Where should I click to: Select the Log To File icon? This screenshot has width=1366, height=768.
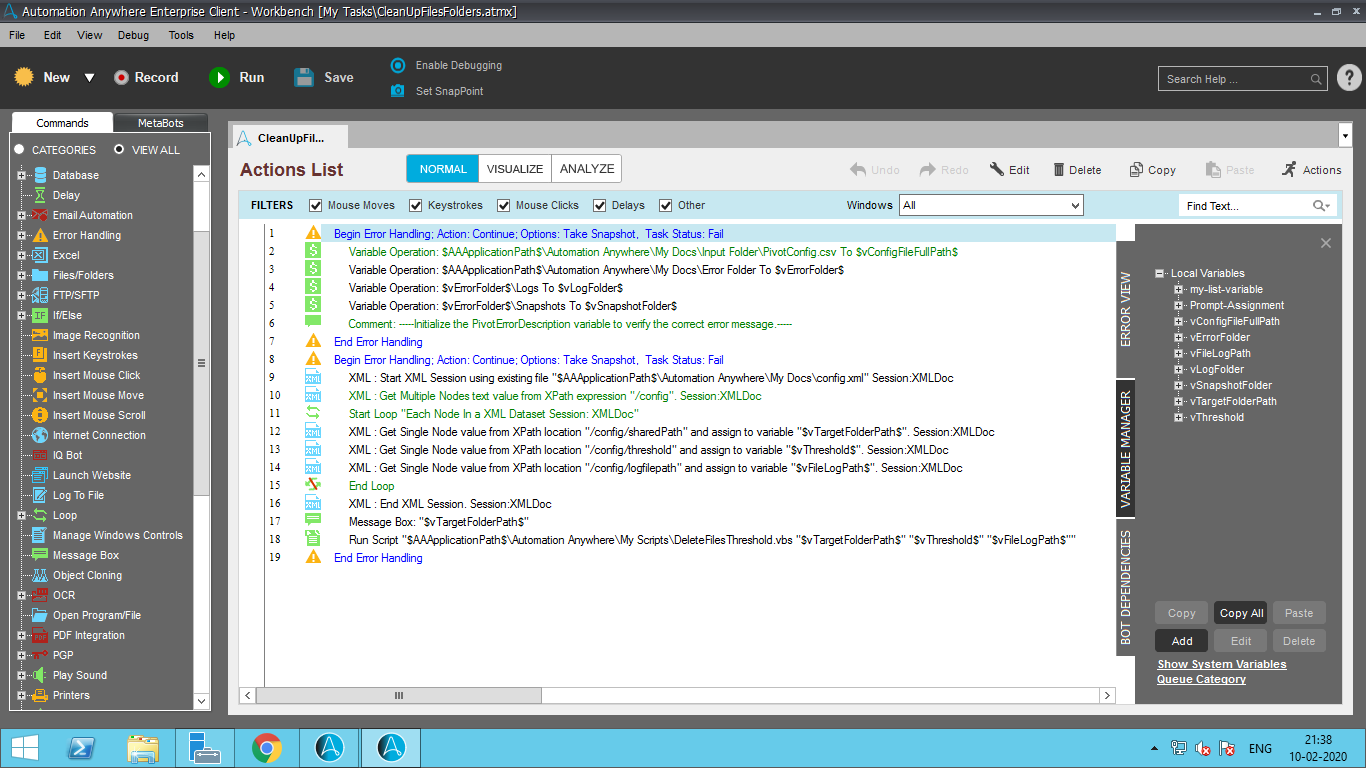[x=40, y=495]
